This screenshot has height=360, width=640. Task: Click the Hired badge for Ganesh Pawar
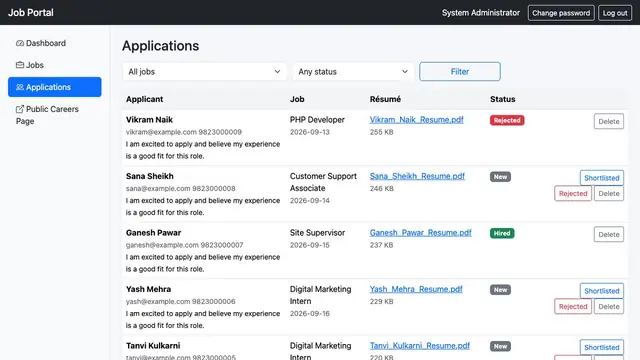pyautogui.click(x=502, y=233)
